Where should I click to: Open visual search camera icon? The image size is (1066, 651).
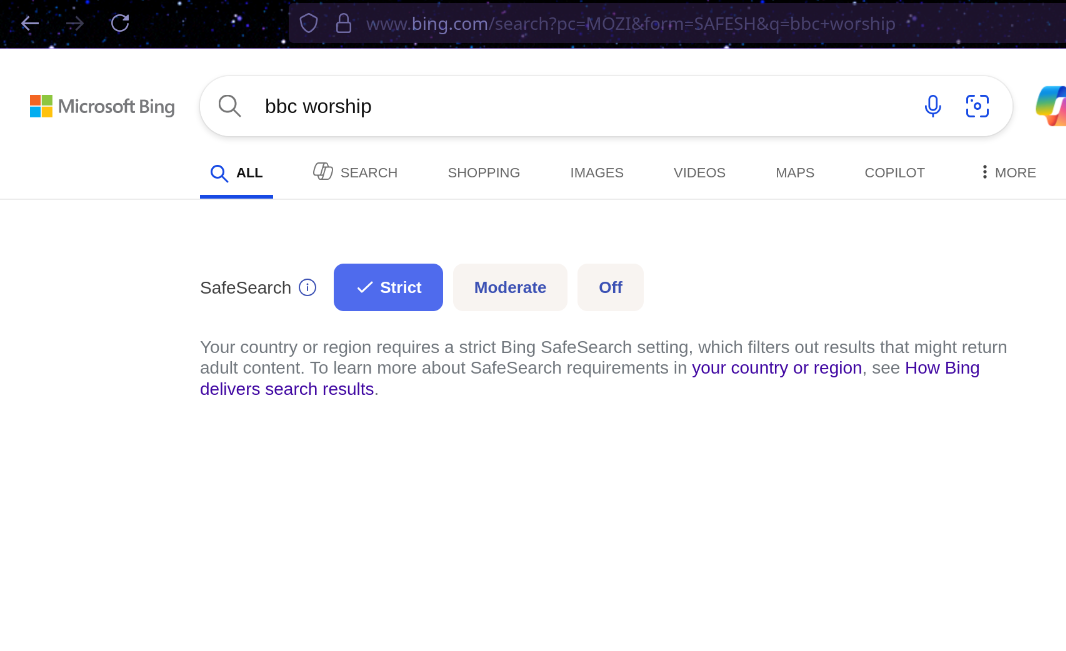pos(977,106)
